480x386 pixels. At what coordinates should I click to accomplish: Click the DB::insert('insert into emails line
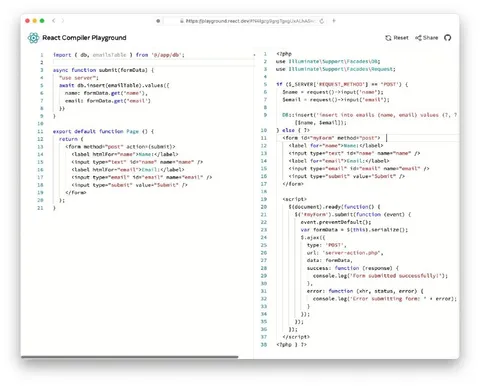(370, 115)
